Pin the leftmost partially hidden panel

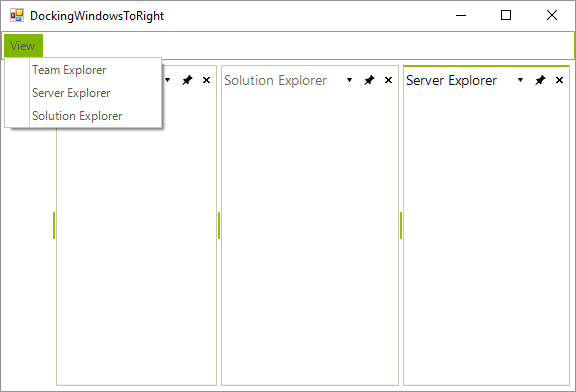[x=187, y=80]
